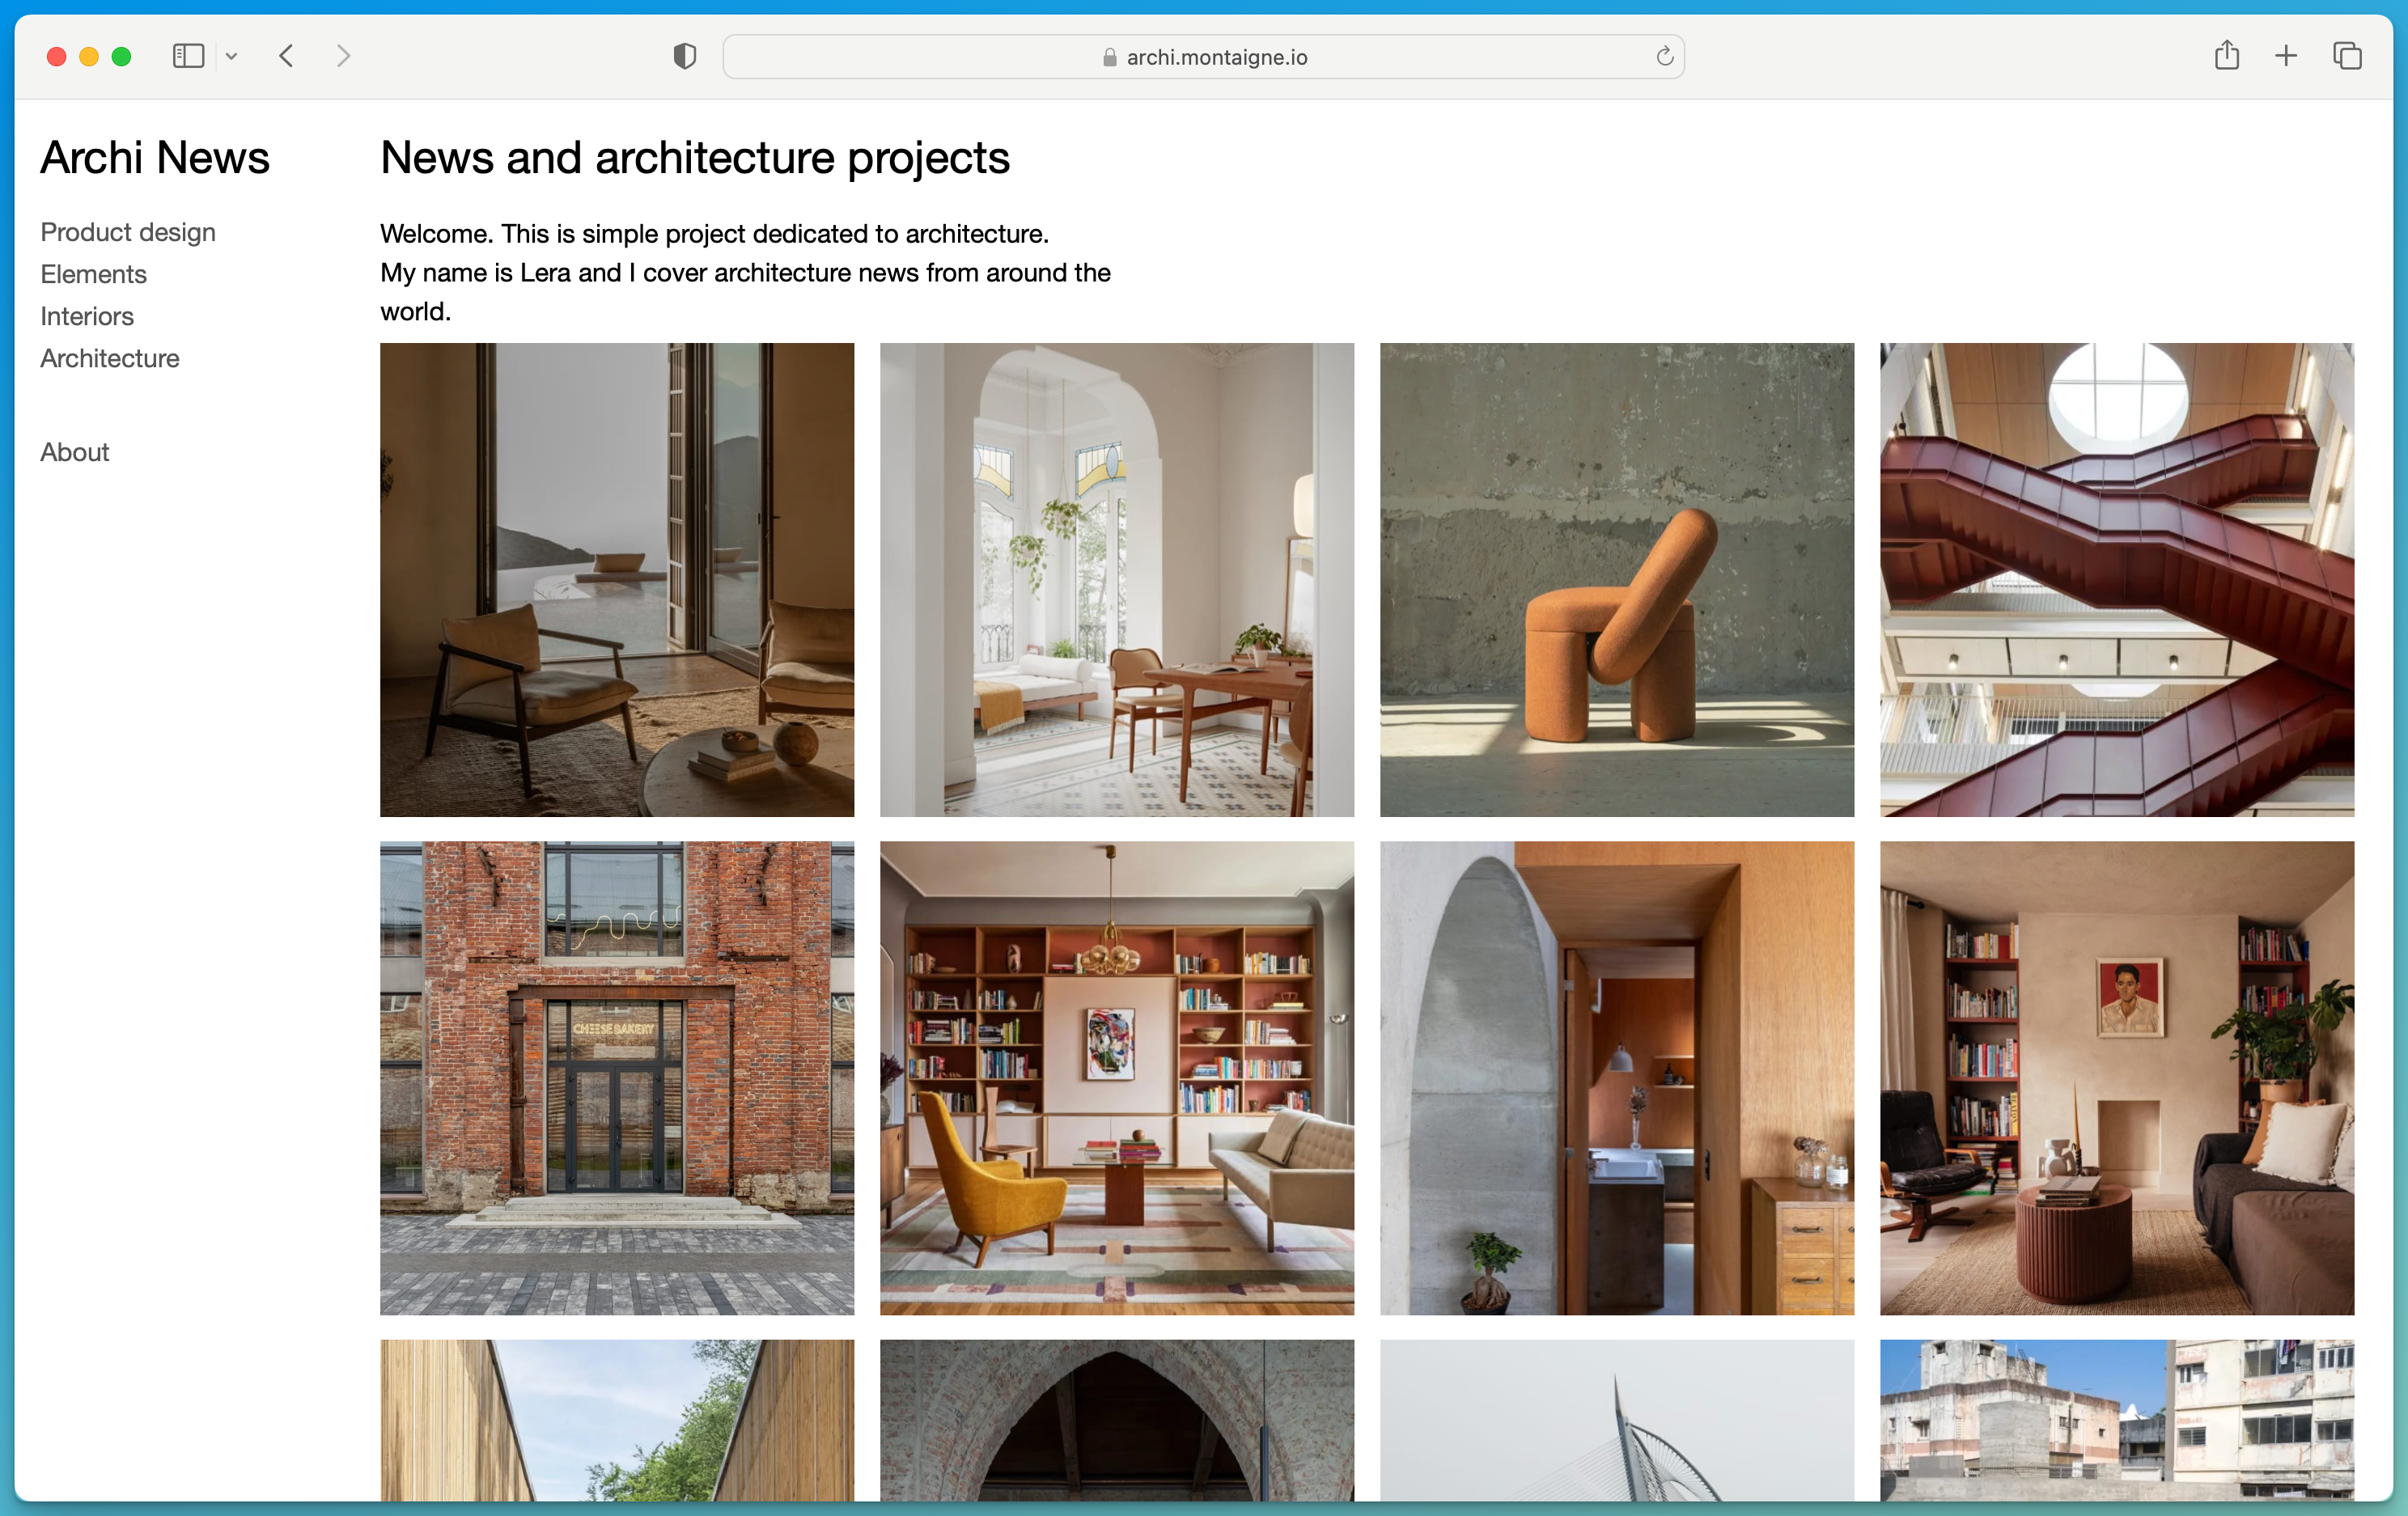Open the arched window dining room thumbnail
The image size is (2408, 1516).
[1117, 580]
